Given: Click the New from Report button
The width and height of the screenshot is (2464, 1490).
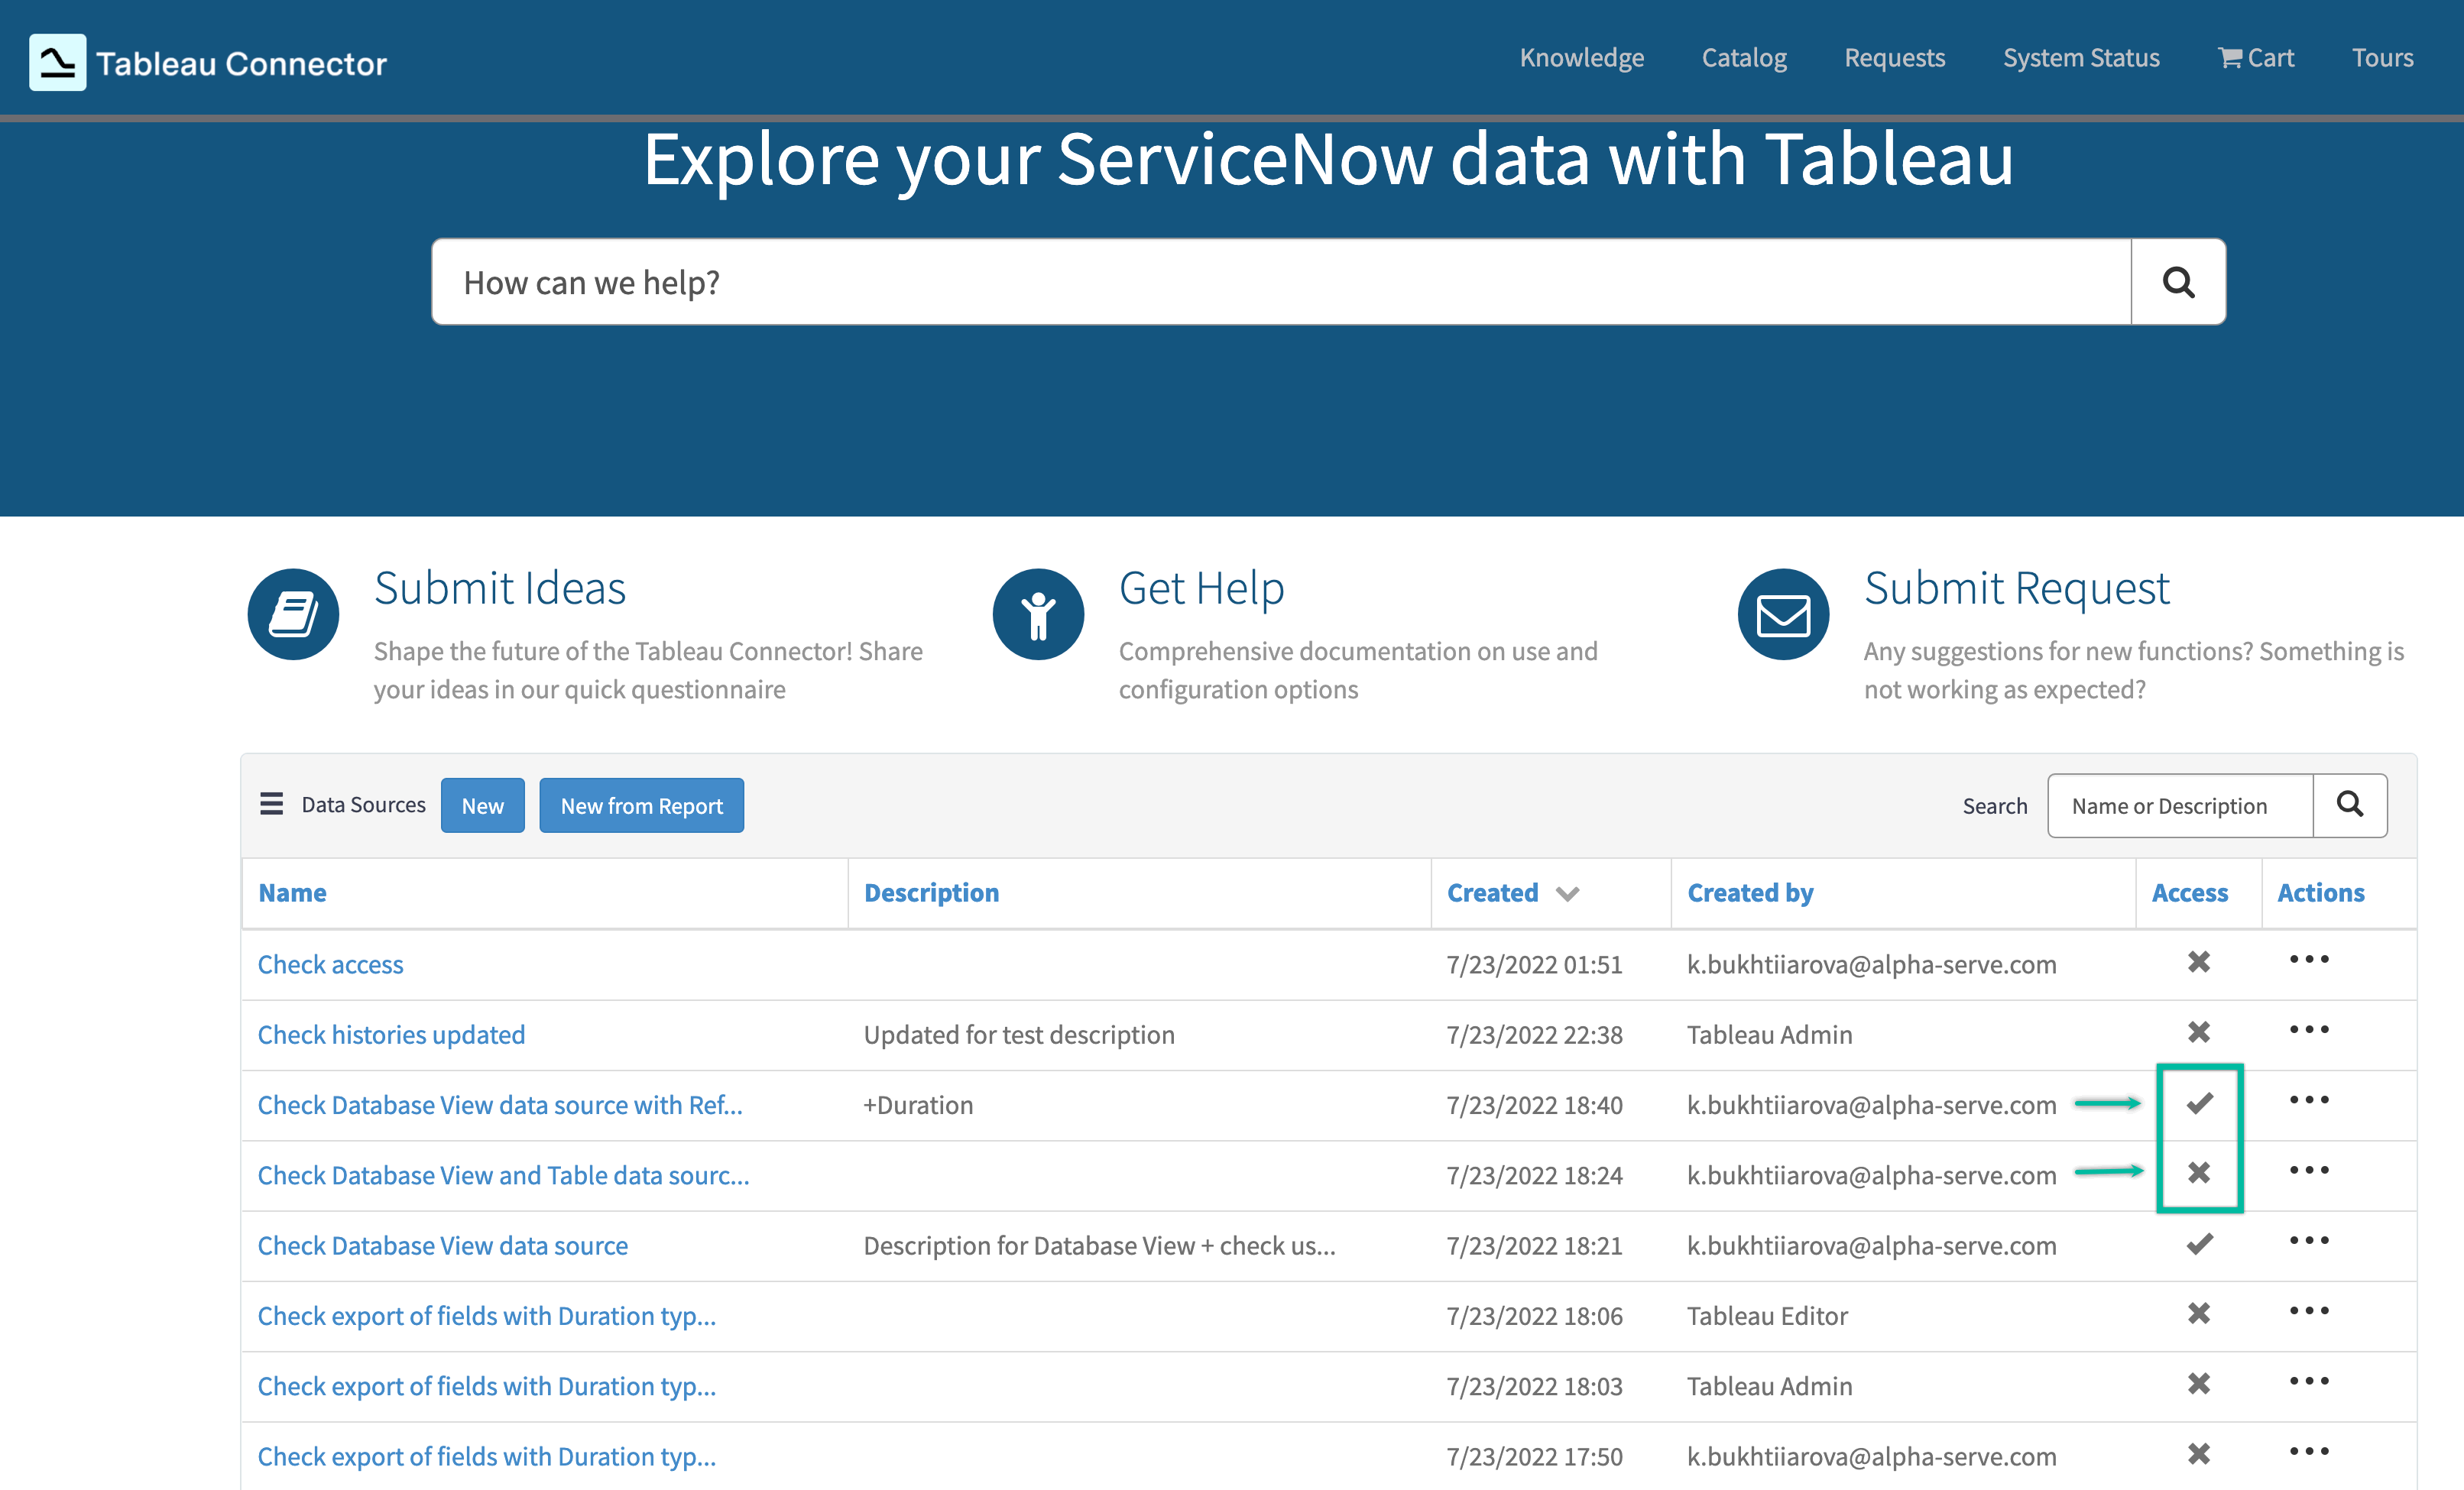Looking at the screenshot, I should point(641,805).
